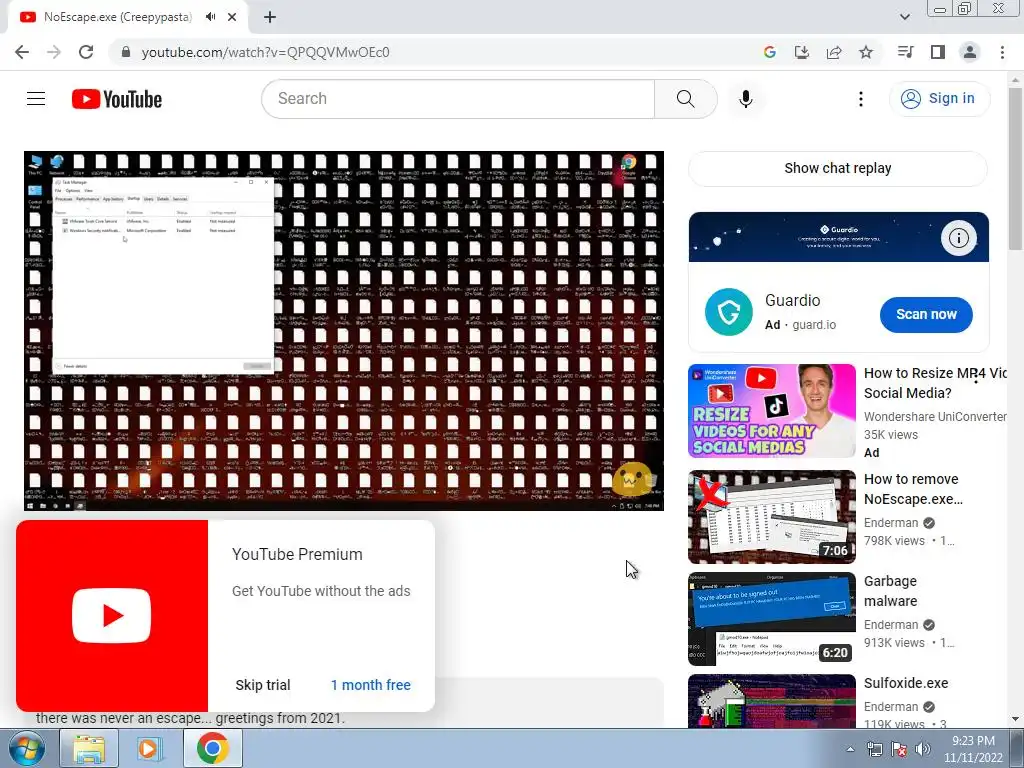Viewport: 1024px width, 768px height.
Task: Close the NoEscape.exe browser tab
Action: tap(232, 17)
